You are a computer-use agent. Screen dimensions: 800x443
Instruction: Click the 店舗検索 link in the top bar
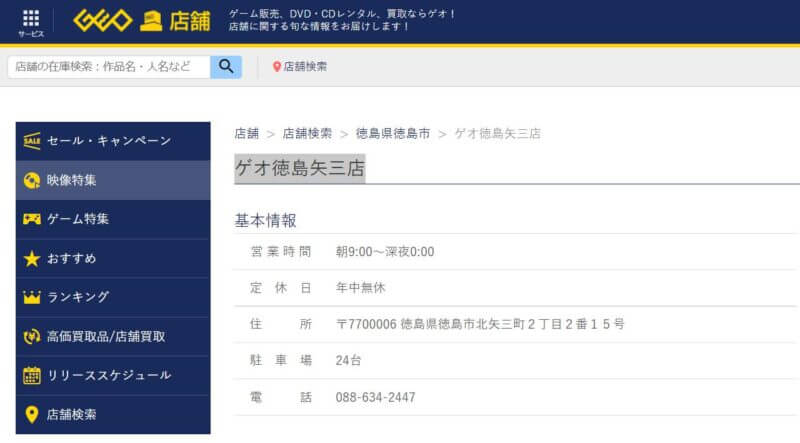305,67
